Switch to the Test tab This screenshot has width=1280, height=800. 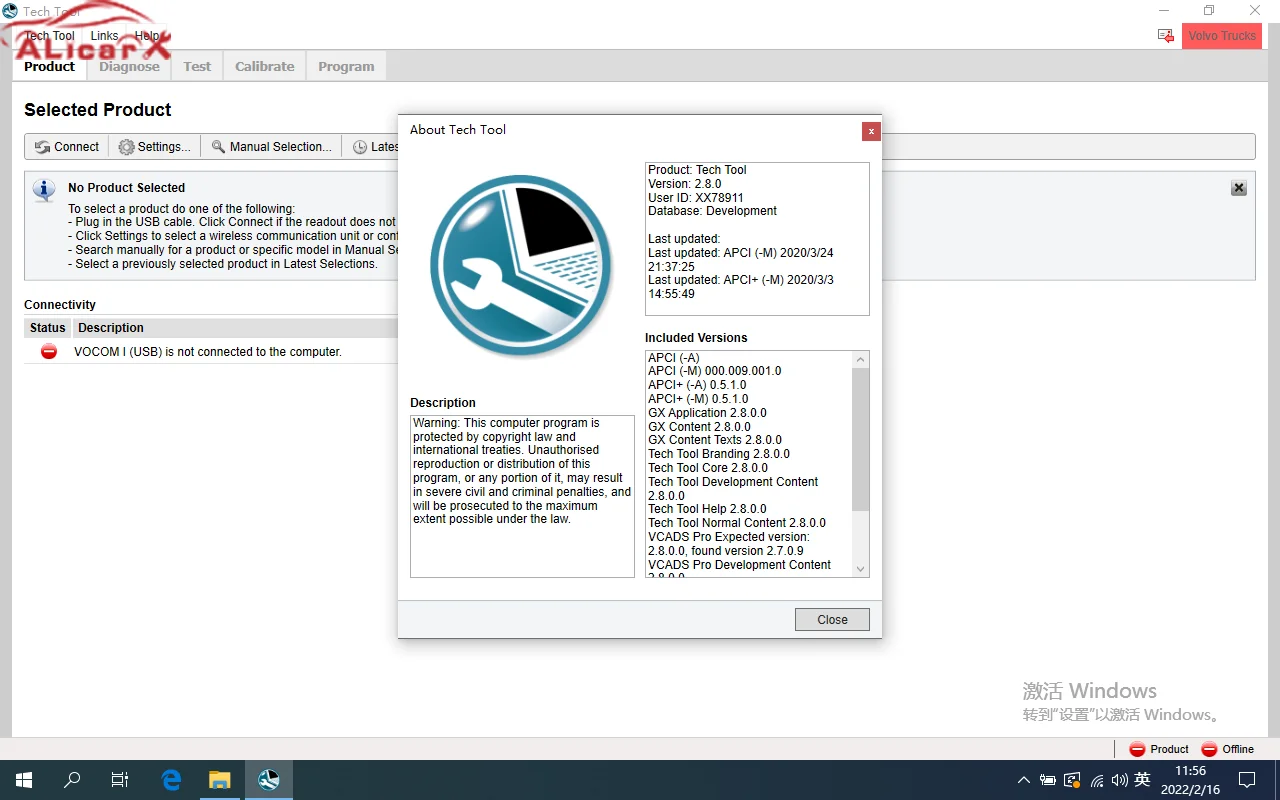(x=197, y=67)
